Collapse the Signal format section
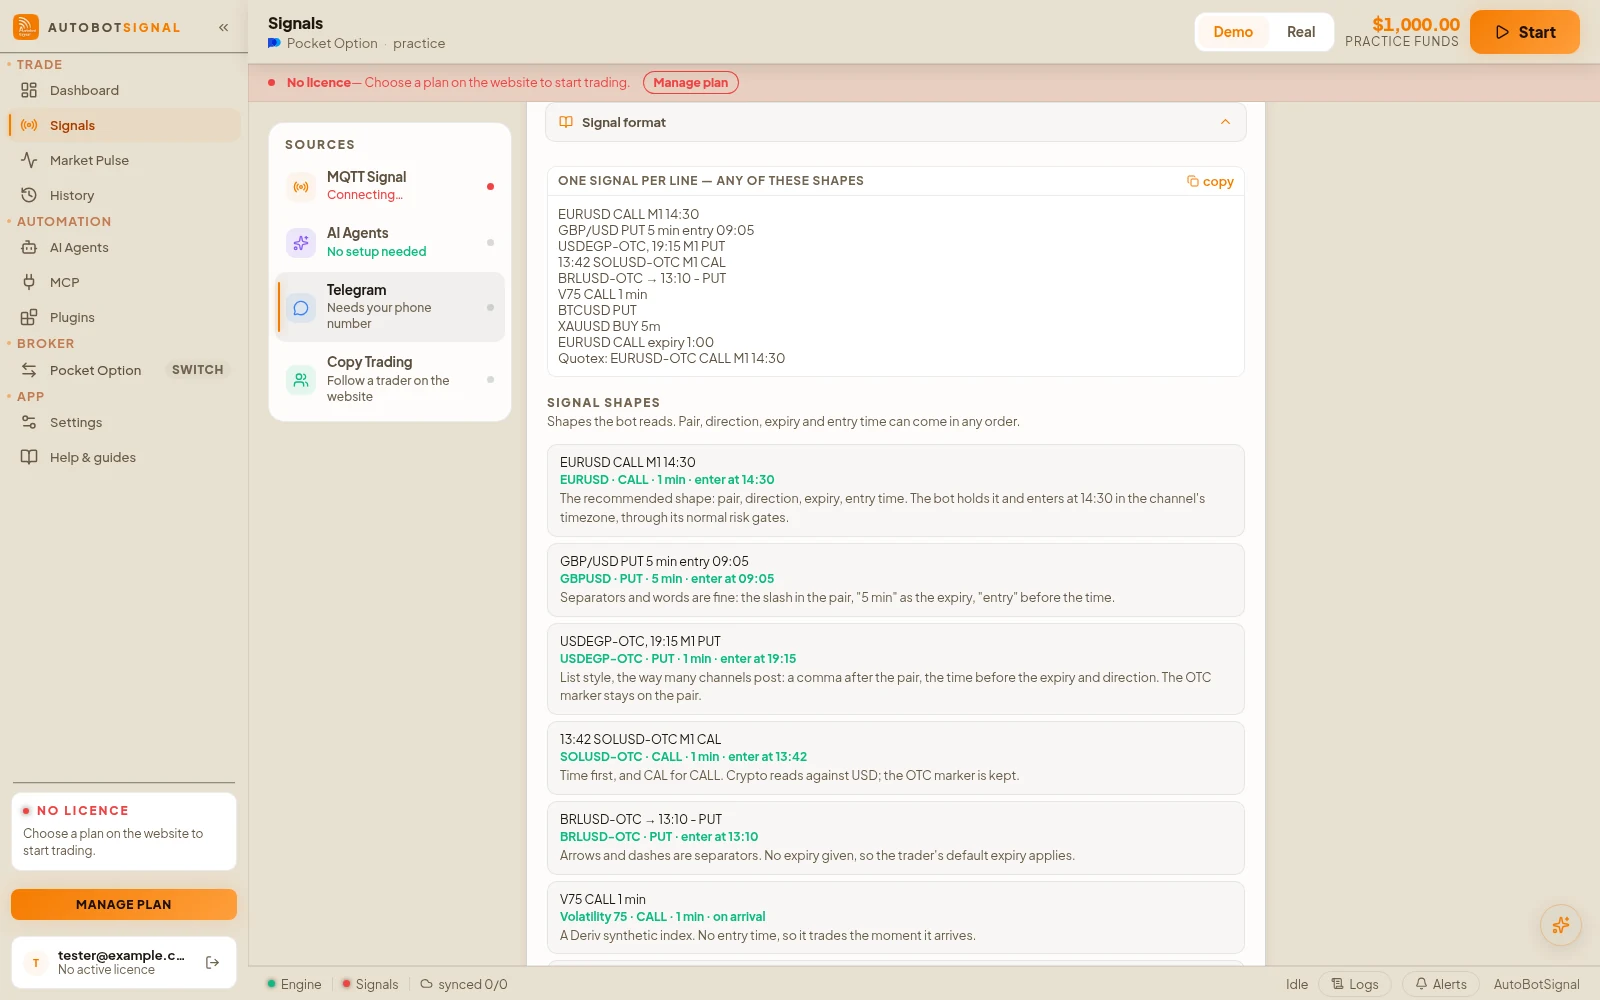 tap(1225, 122)
